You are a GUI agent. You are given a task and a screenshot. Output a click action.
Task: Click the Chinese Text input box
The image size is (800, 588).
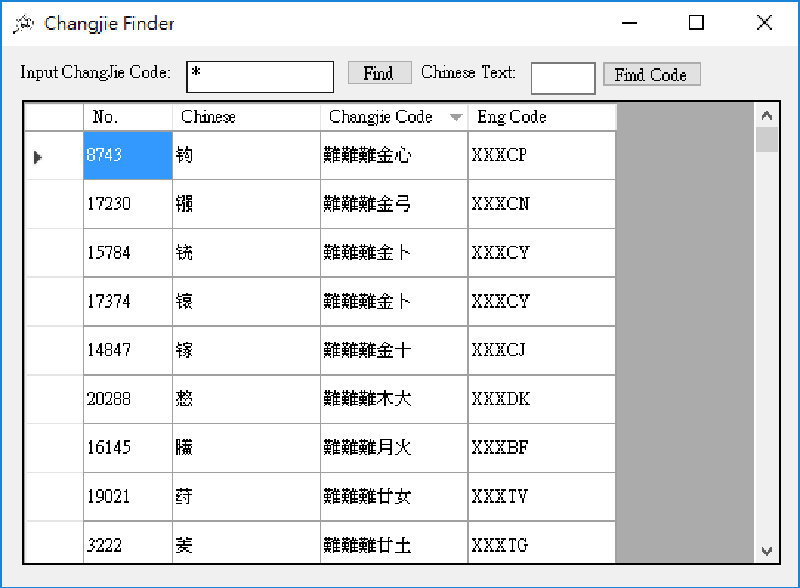[563, 77]
